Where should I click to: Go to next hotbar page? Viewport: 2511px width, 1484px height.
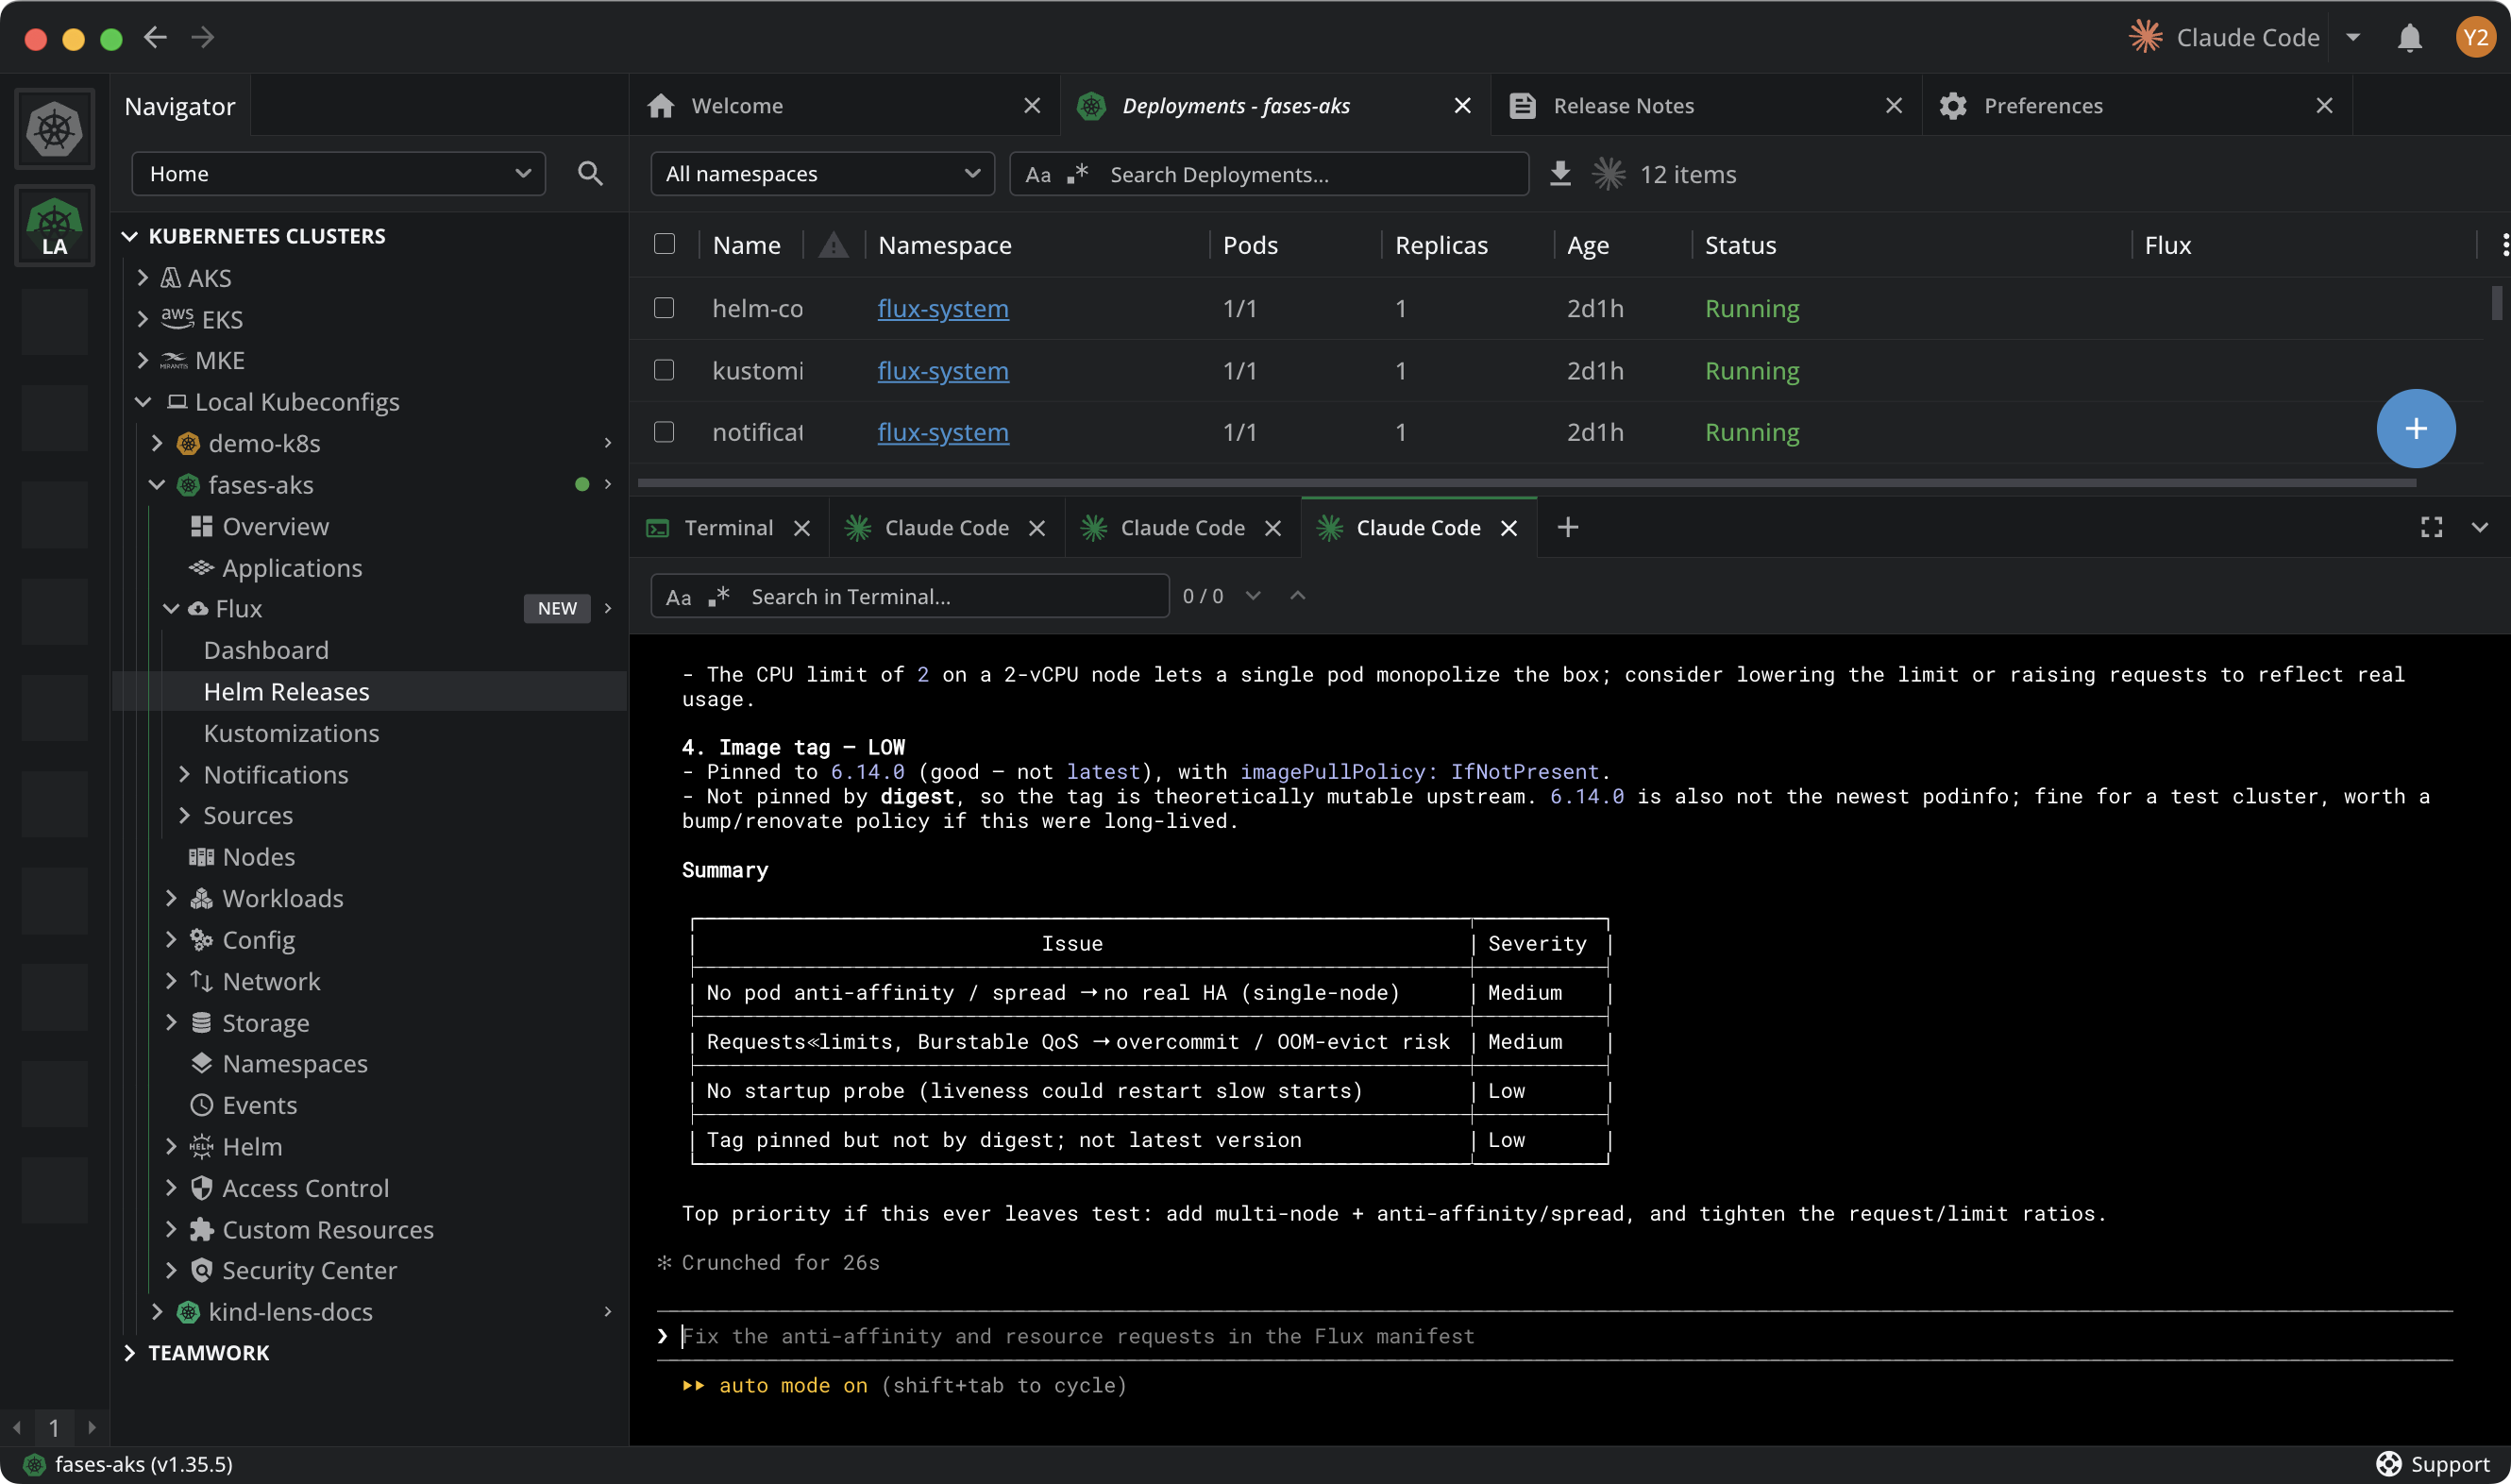coord(92,1427)
